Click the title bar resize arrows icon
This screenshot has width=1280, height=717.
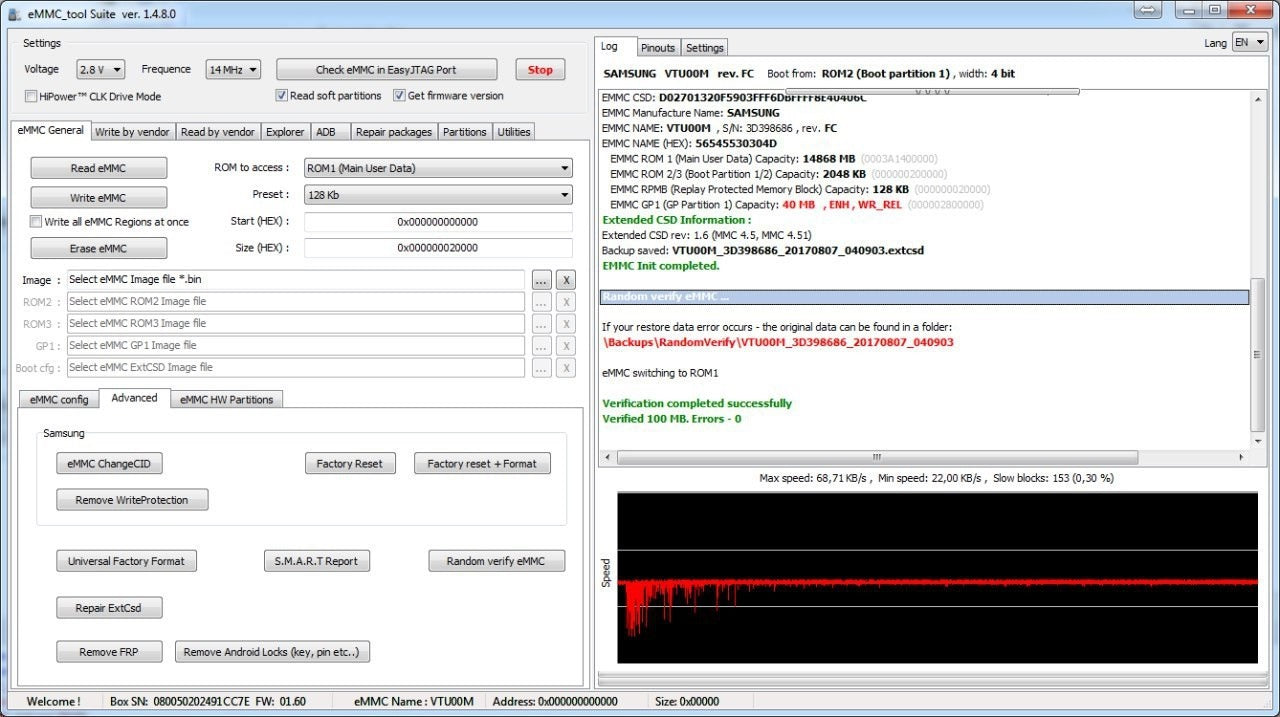(1148, 10)
